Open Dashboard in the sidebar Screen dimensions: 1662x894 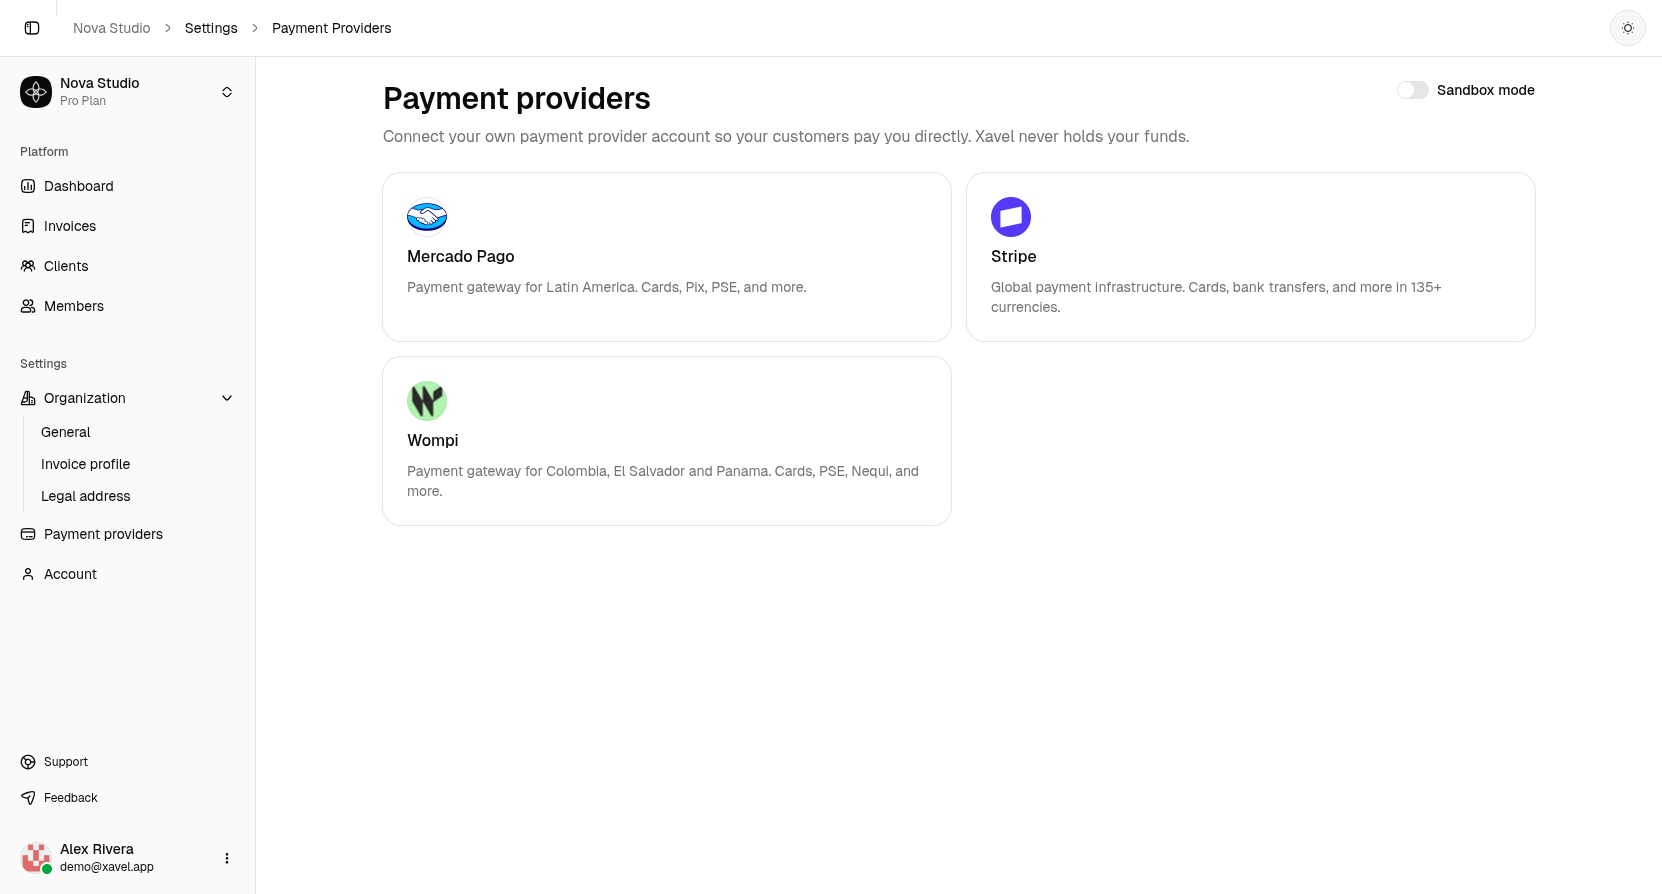(x=128, y=186)
